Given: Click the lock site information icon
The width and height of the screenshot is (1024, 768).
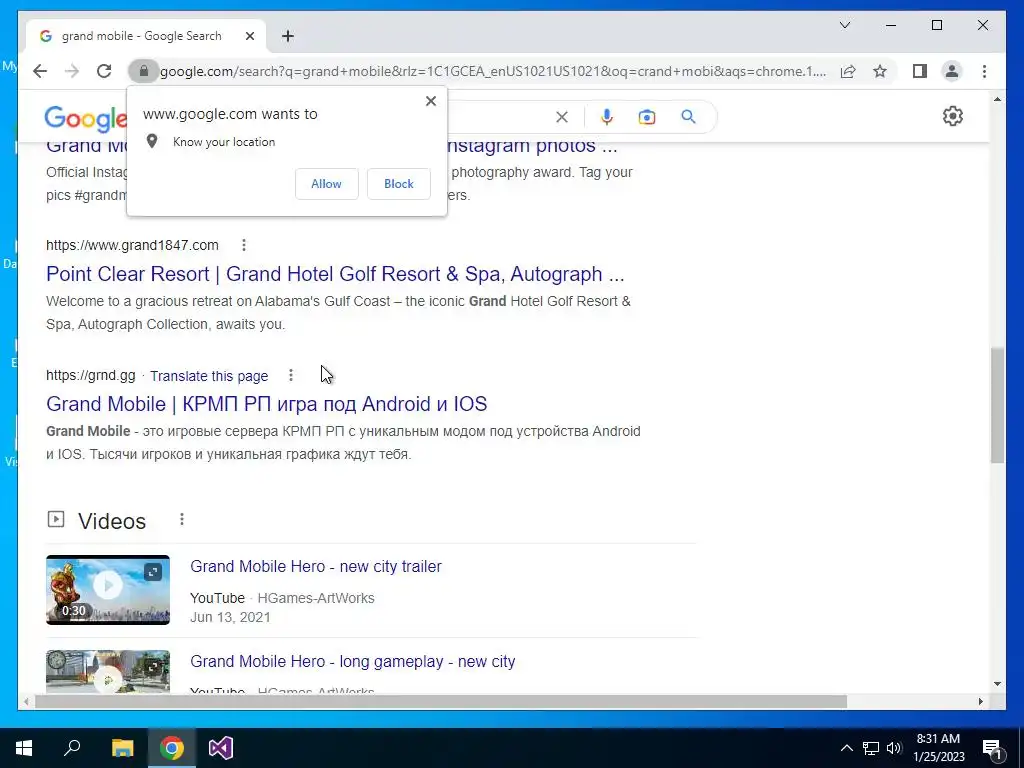Looking at the screenshot, I should (x=144, y=71).
